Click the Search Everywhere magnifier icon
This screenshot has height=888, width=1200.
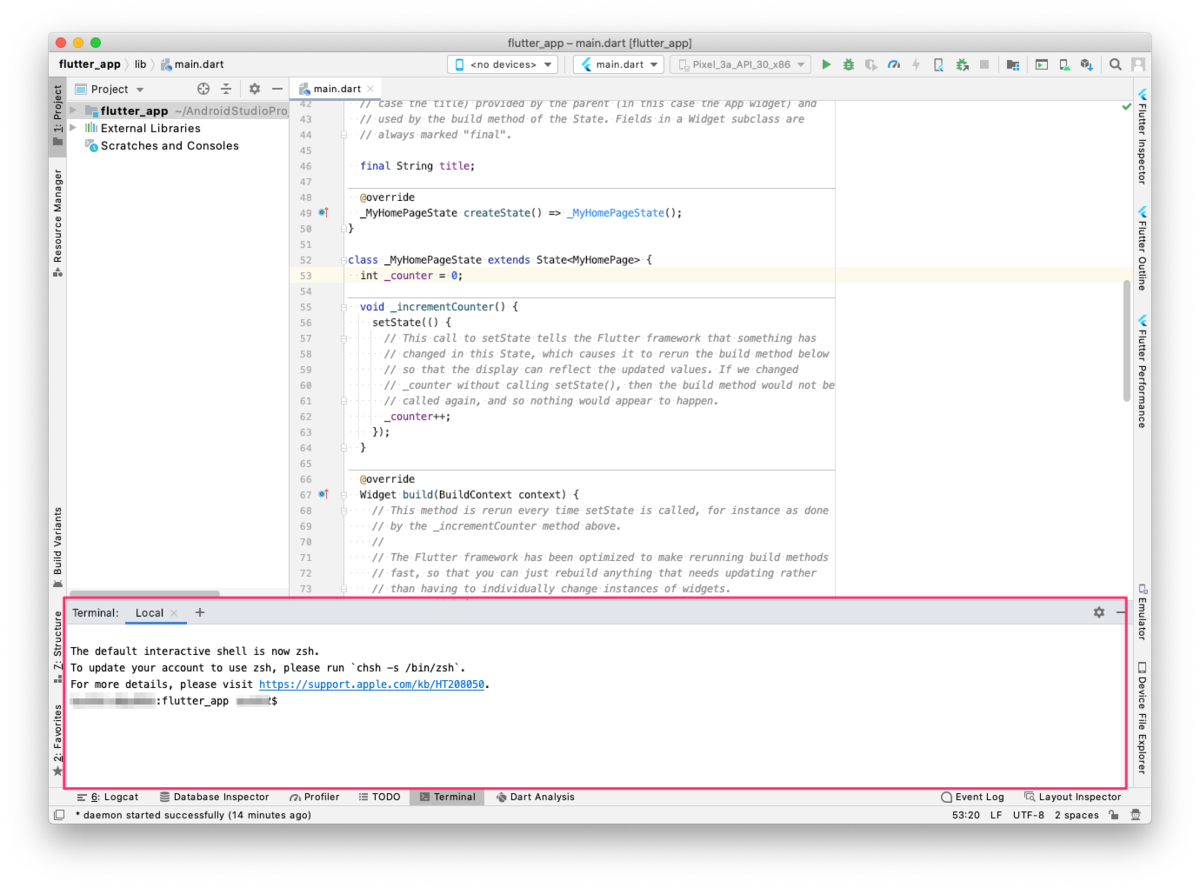tap(1115, 64)
